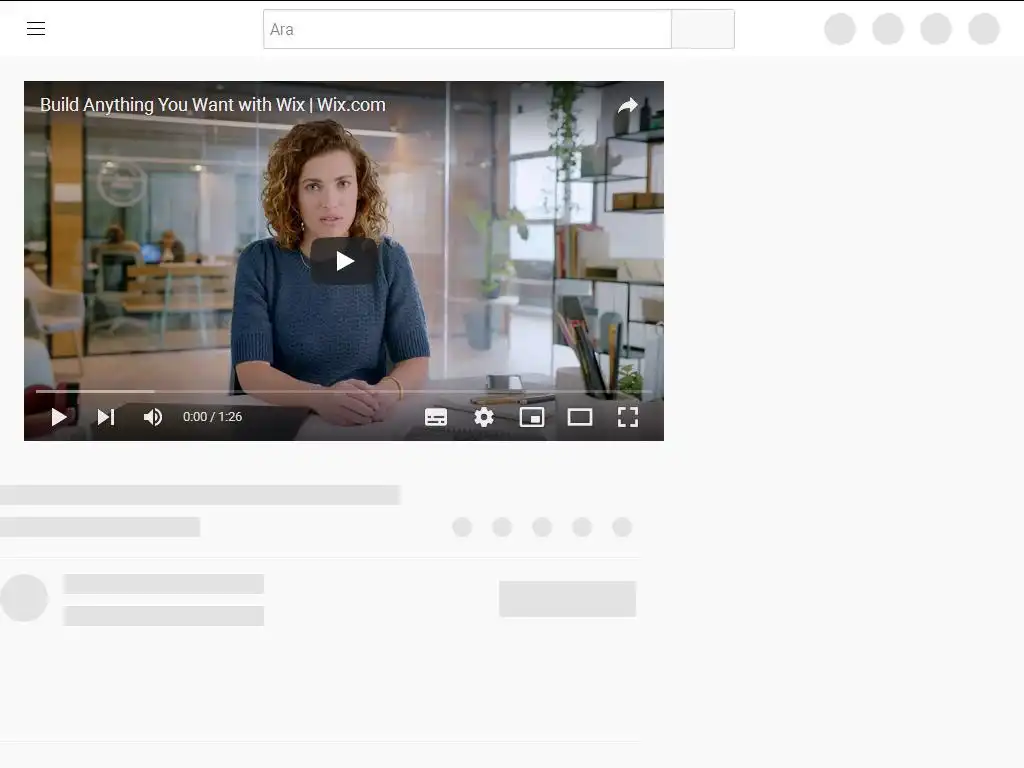The width and height of the screenshot is (1024, 768).
Task: Open the hamburger guide menu
Action: pyautogui.click(x=36, y=29)
